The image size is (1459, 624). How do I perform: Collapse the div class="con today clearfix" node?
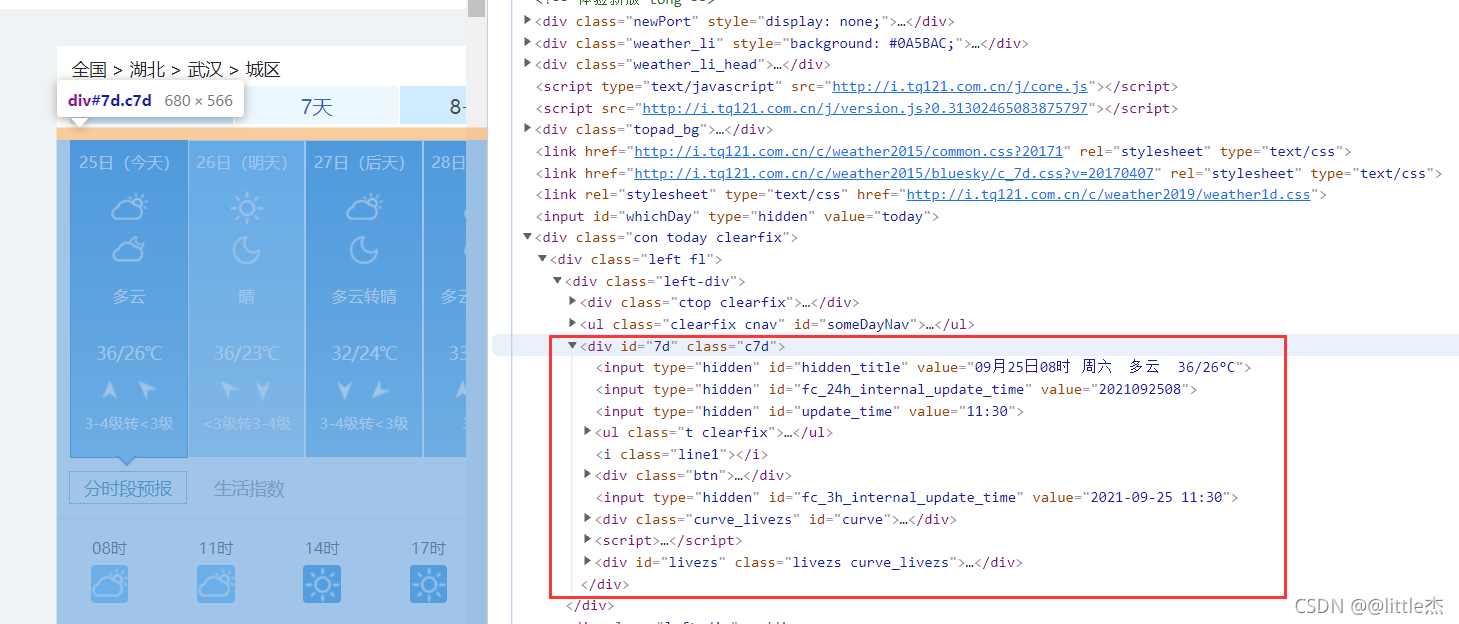[528, 238]
